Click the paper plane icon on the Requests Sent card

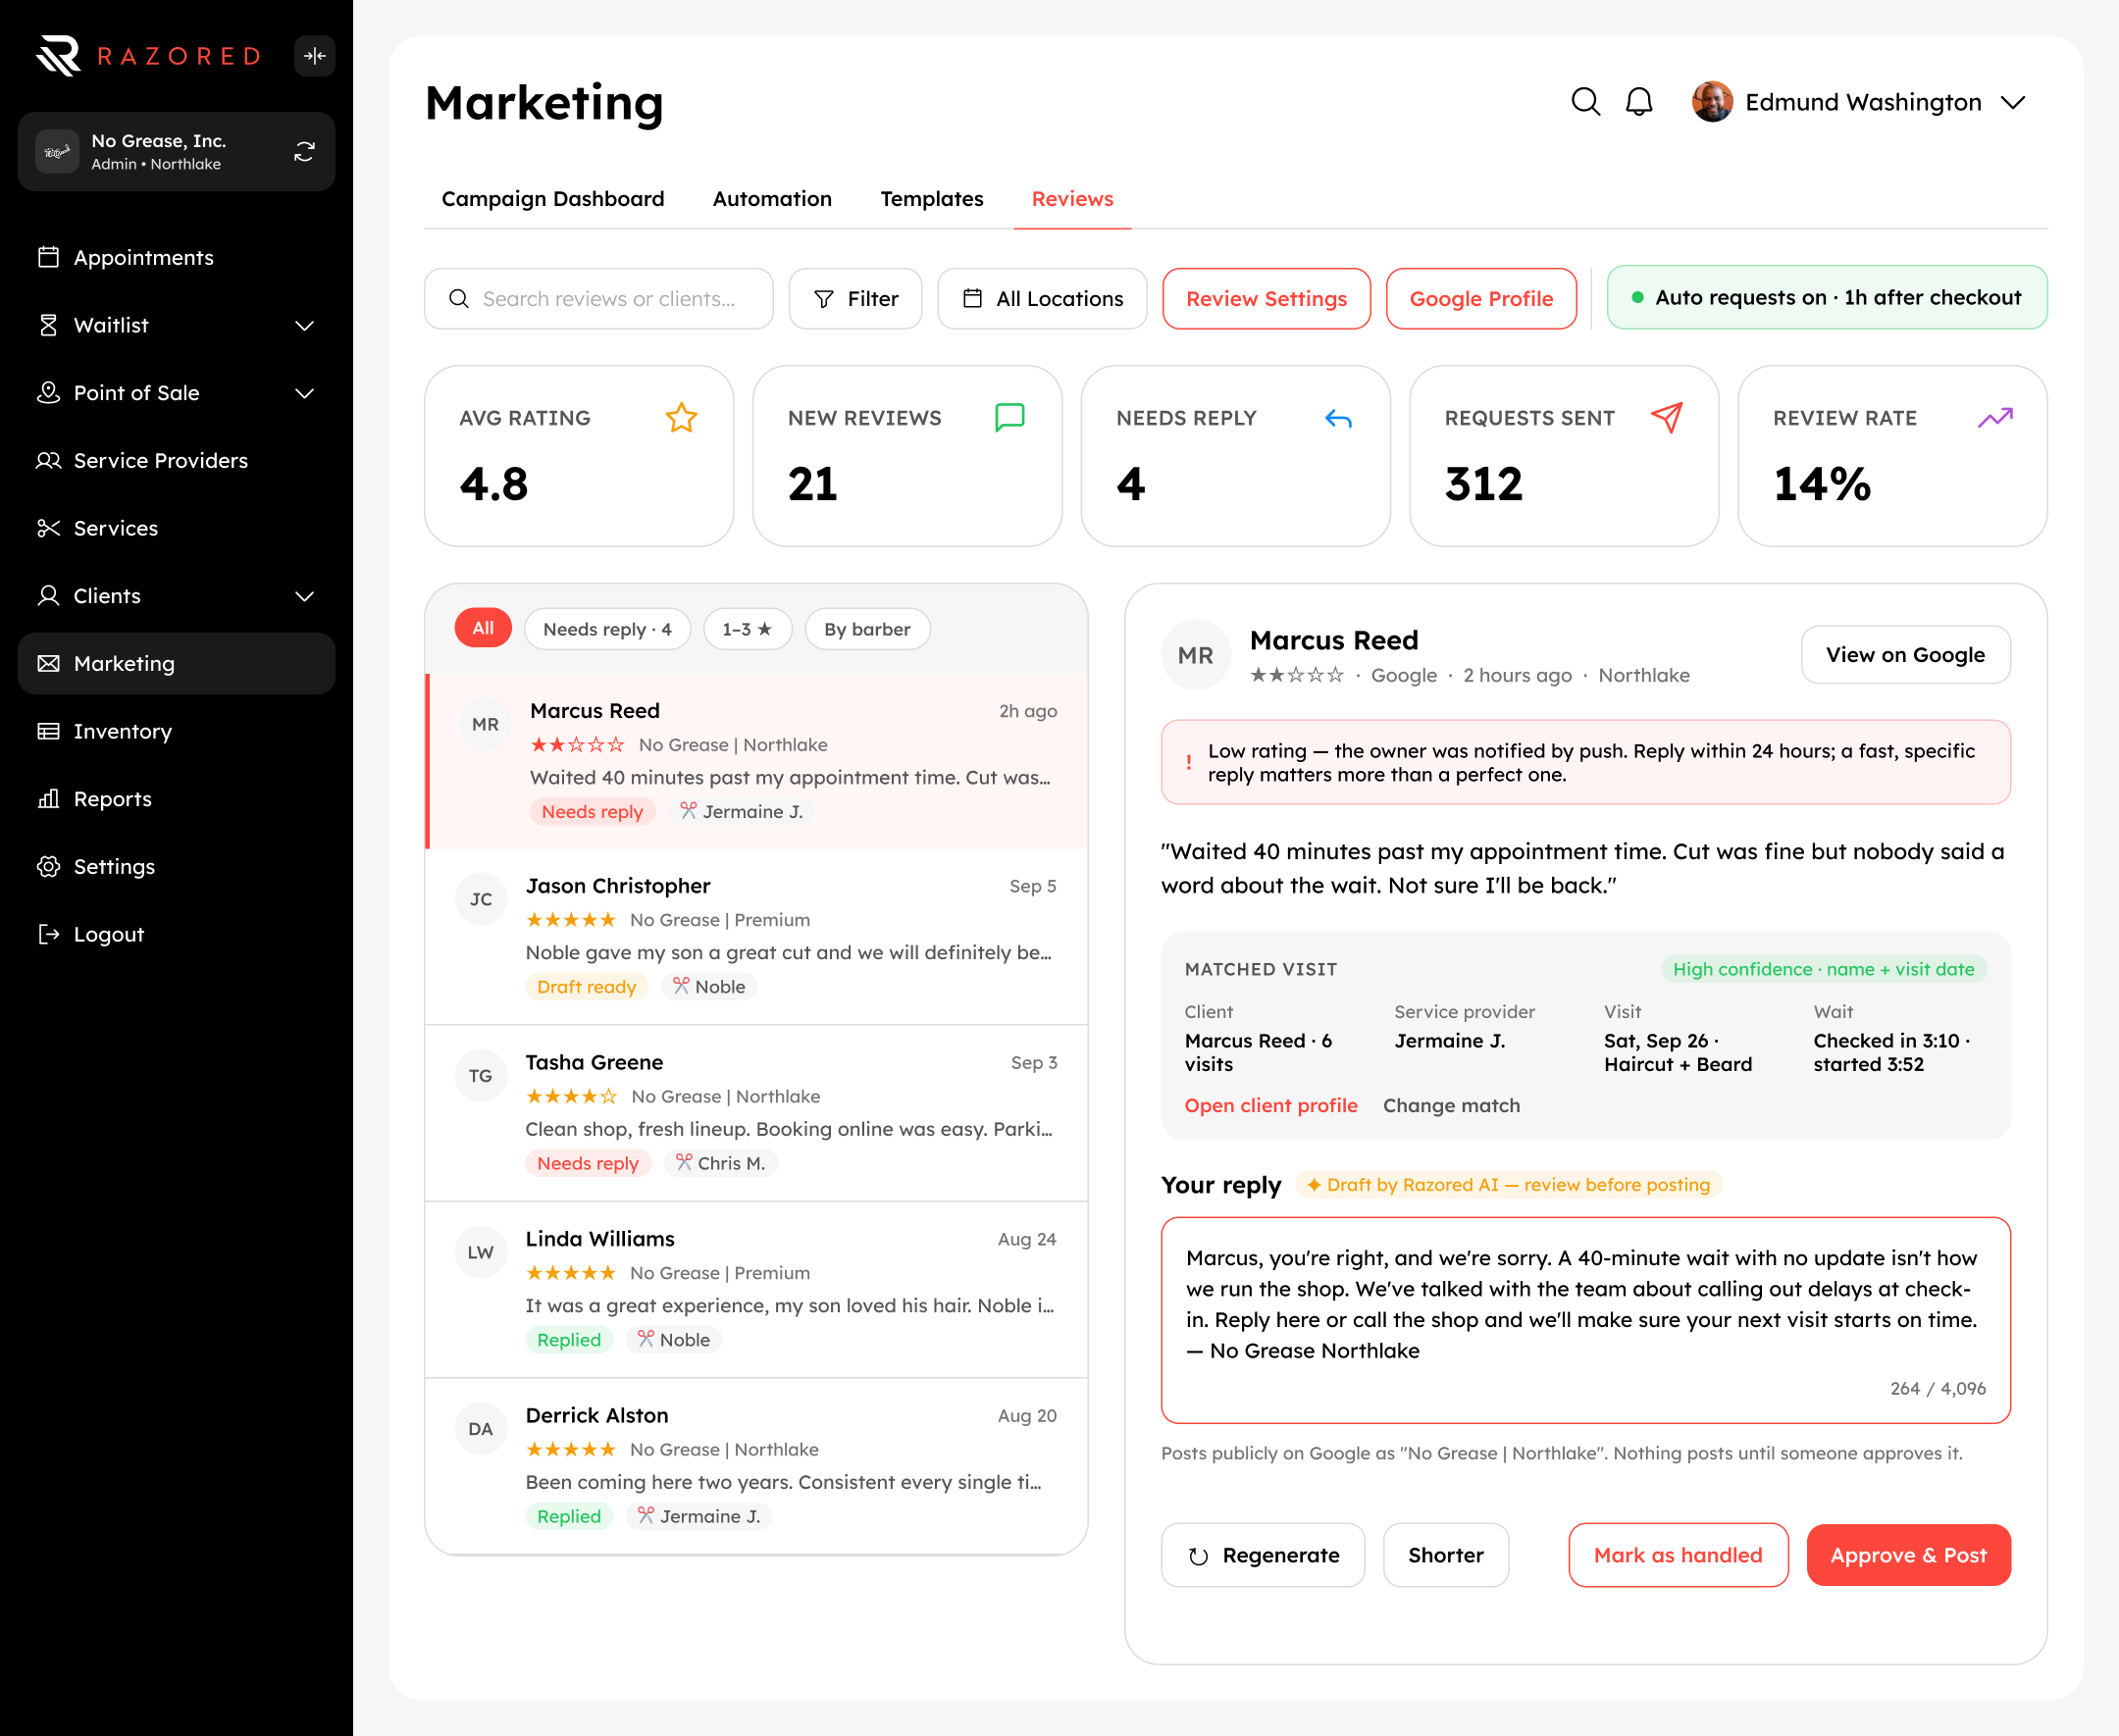pyautogui.click(x=1667, y=418)
